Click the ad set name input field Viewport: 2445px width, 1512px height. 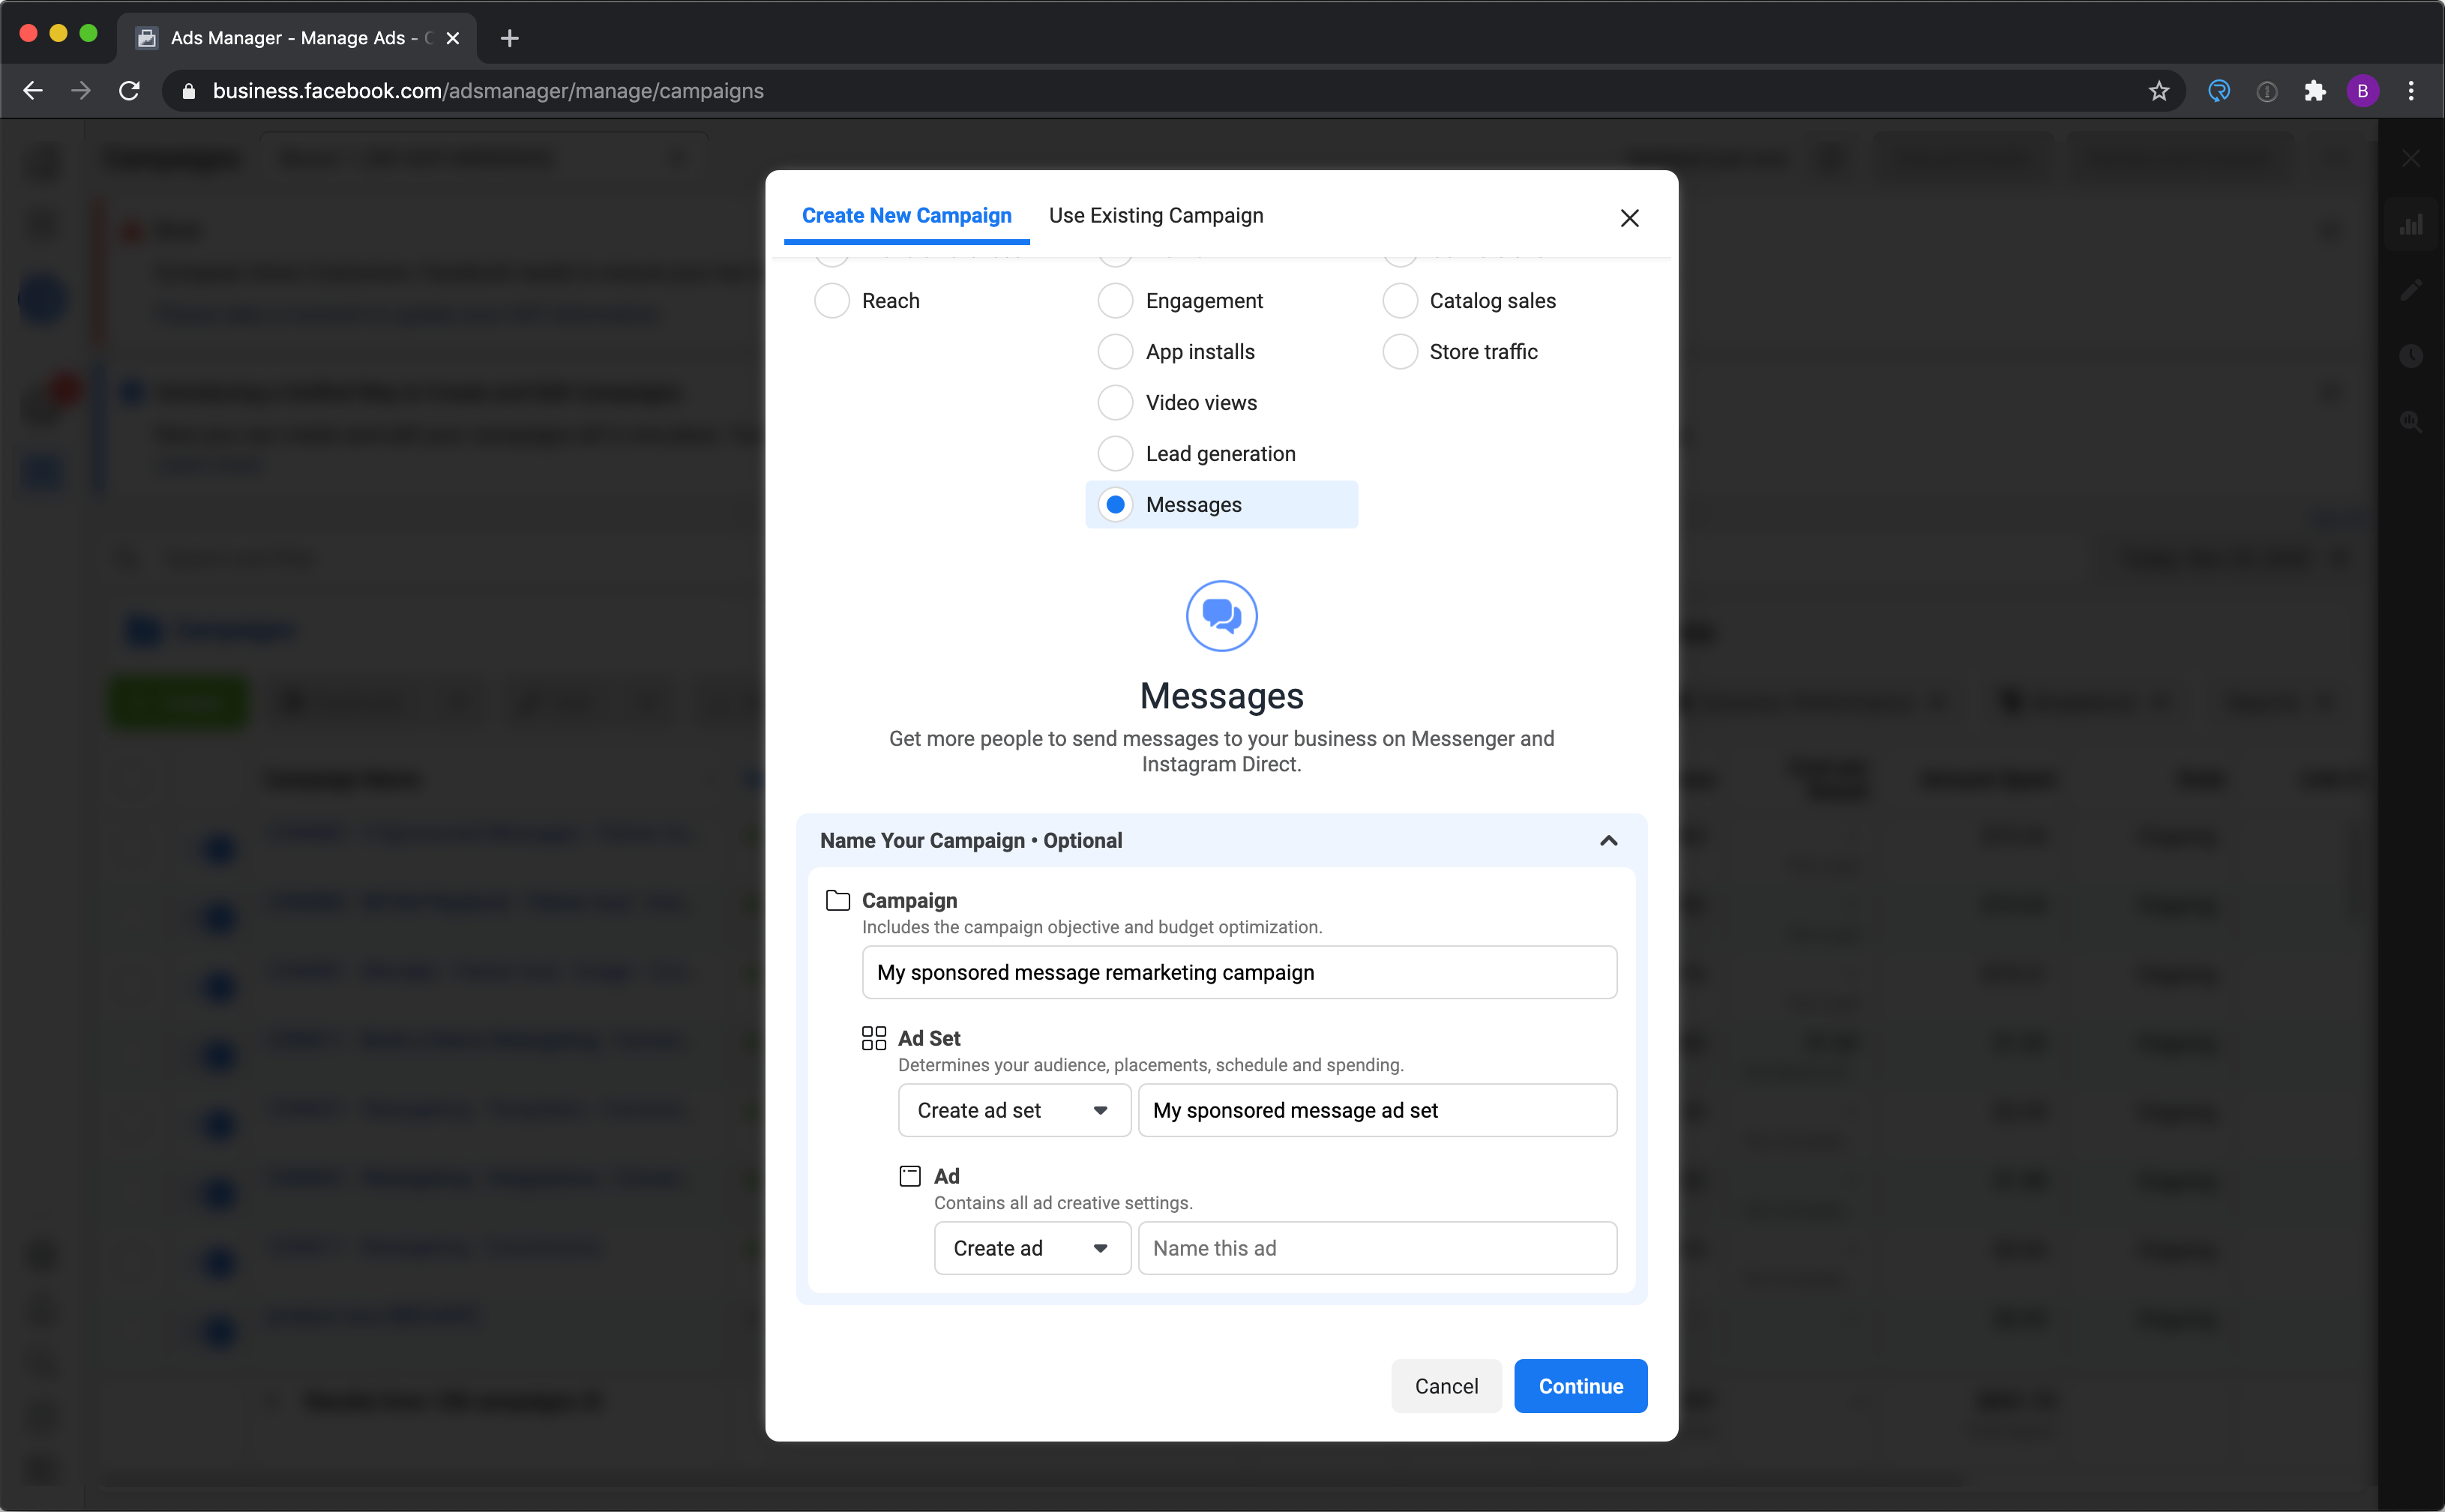(x=1377, y=1110)
